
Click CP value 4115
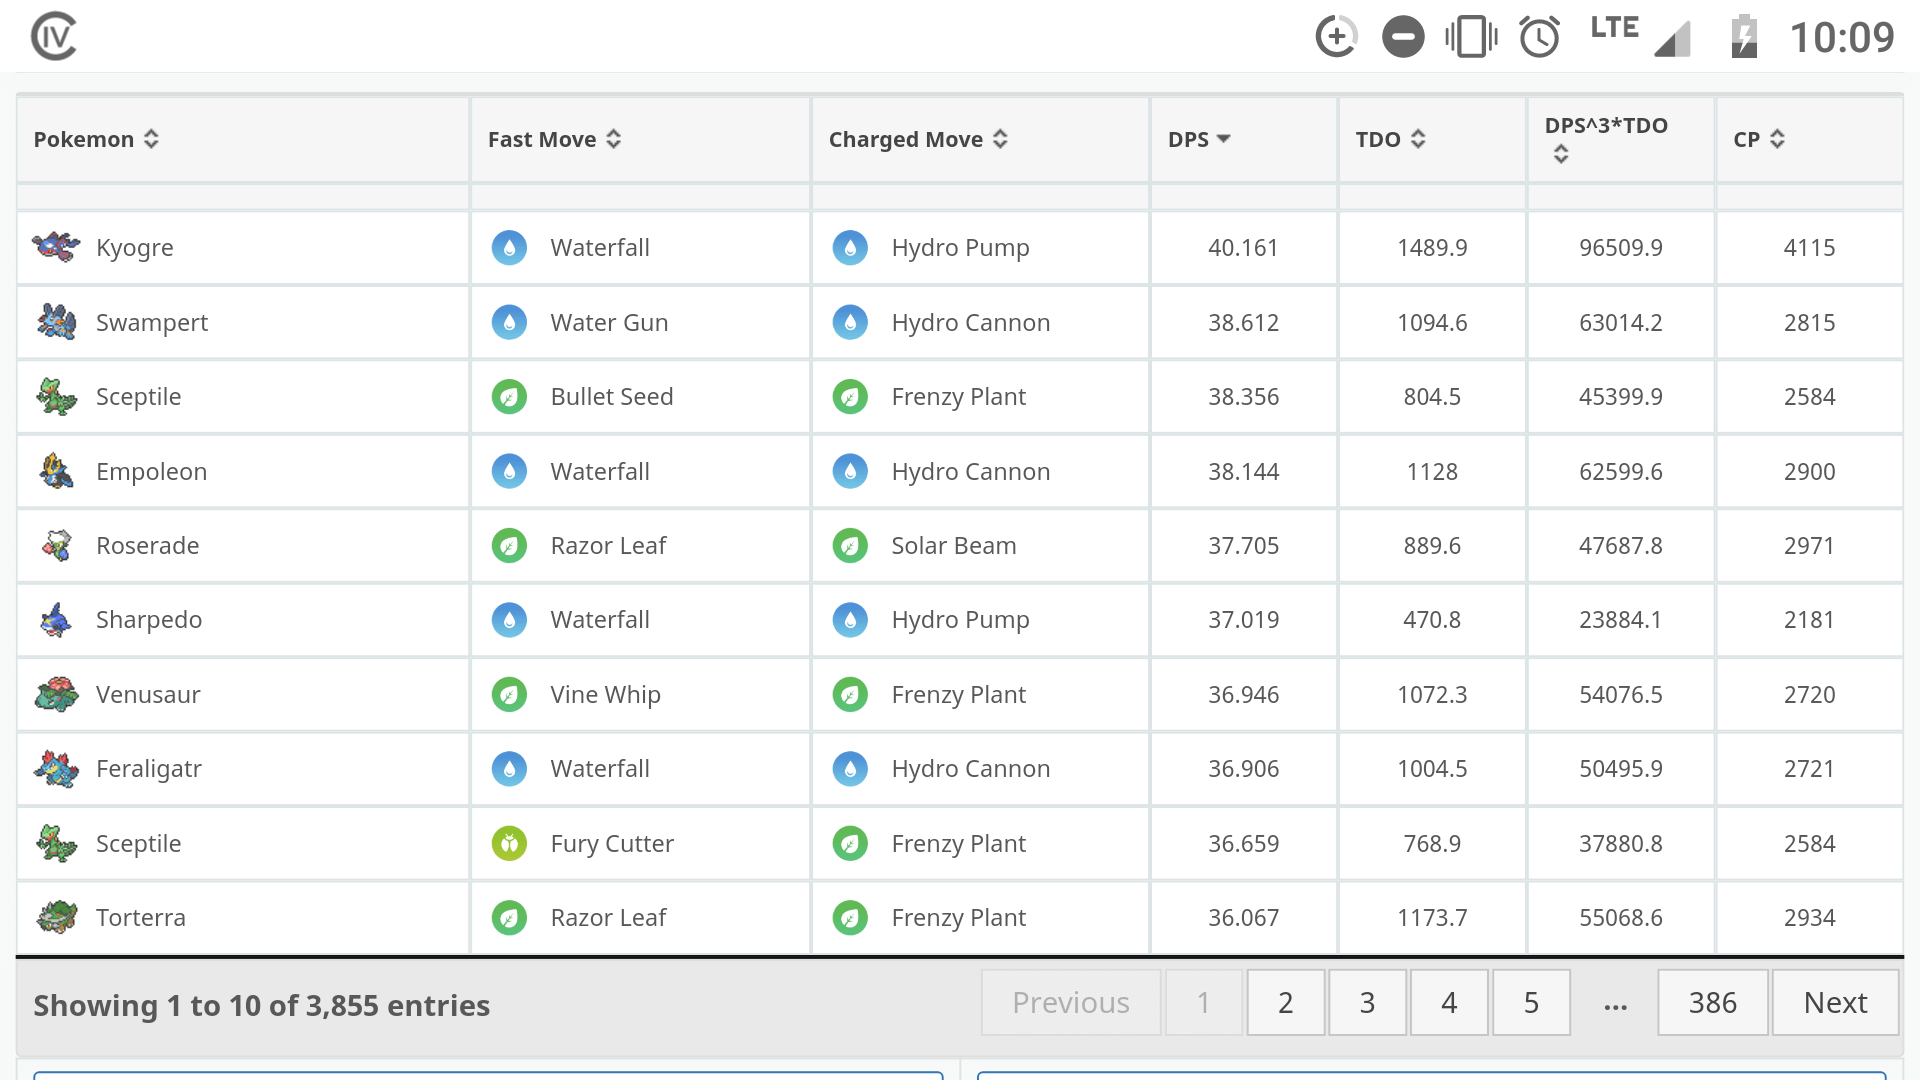(x=1809, y=247)
